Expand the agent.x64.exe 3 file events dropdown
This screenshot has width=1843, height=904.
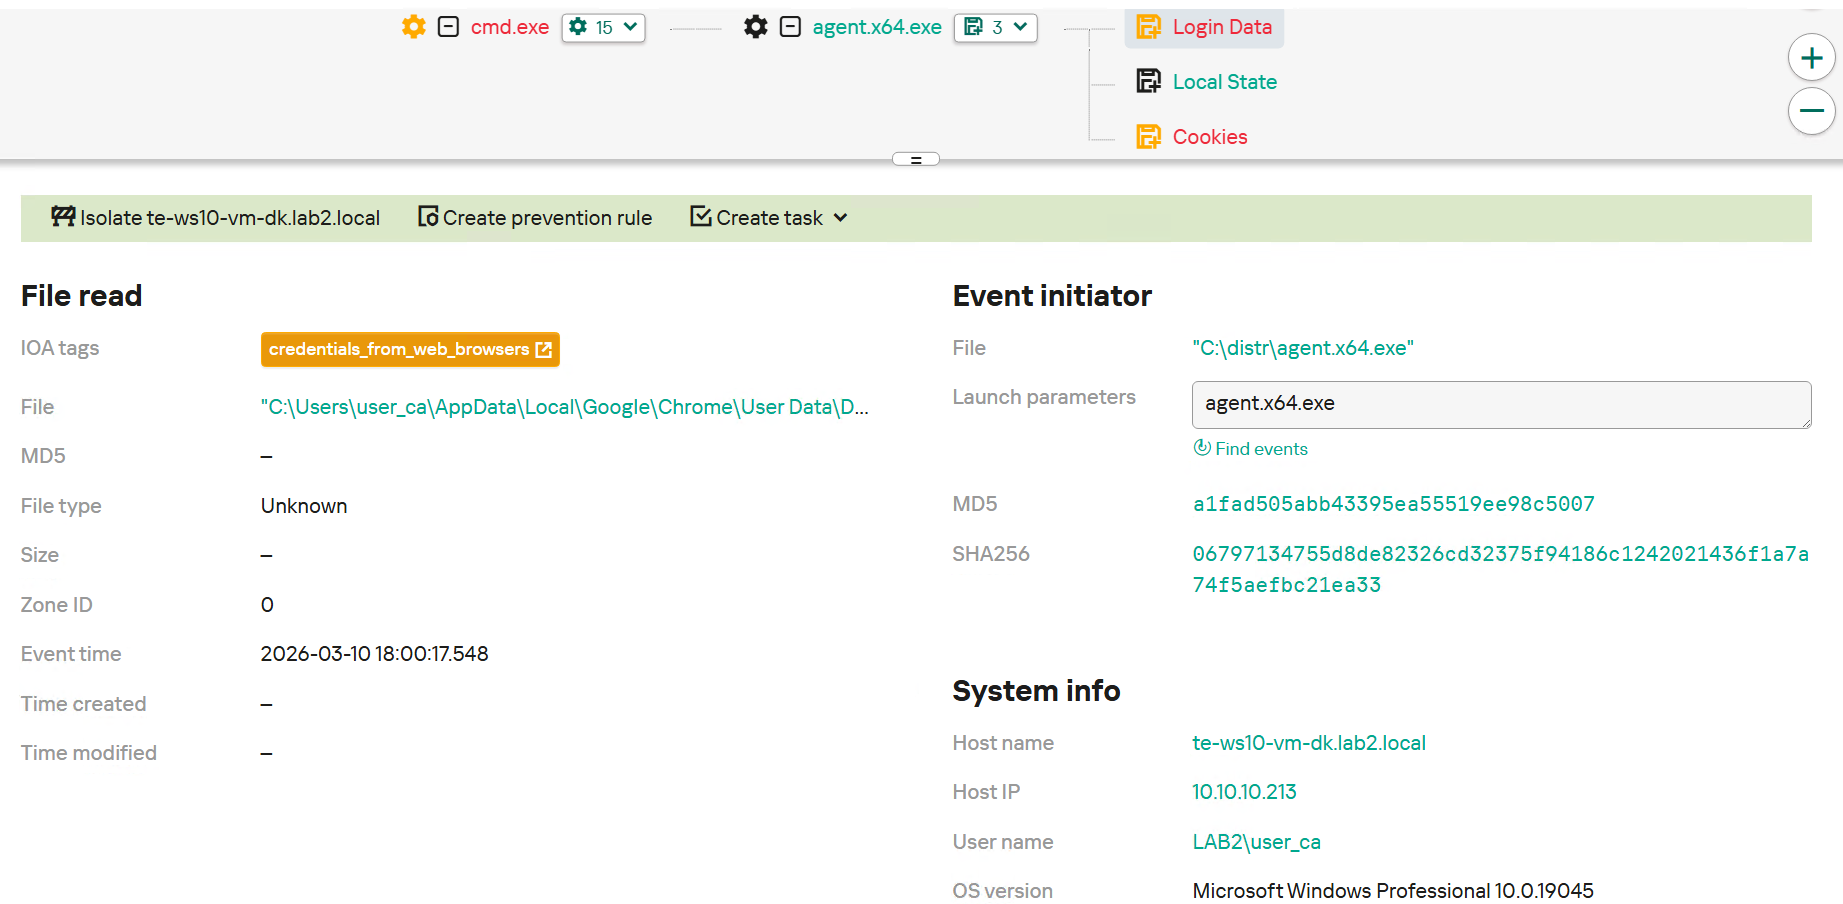[x=995, y=27]
